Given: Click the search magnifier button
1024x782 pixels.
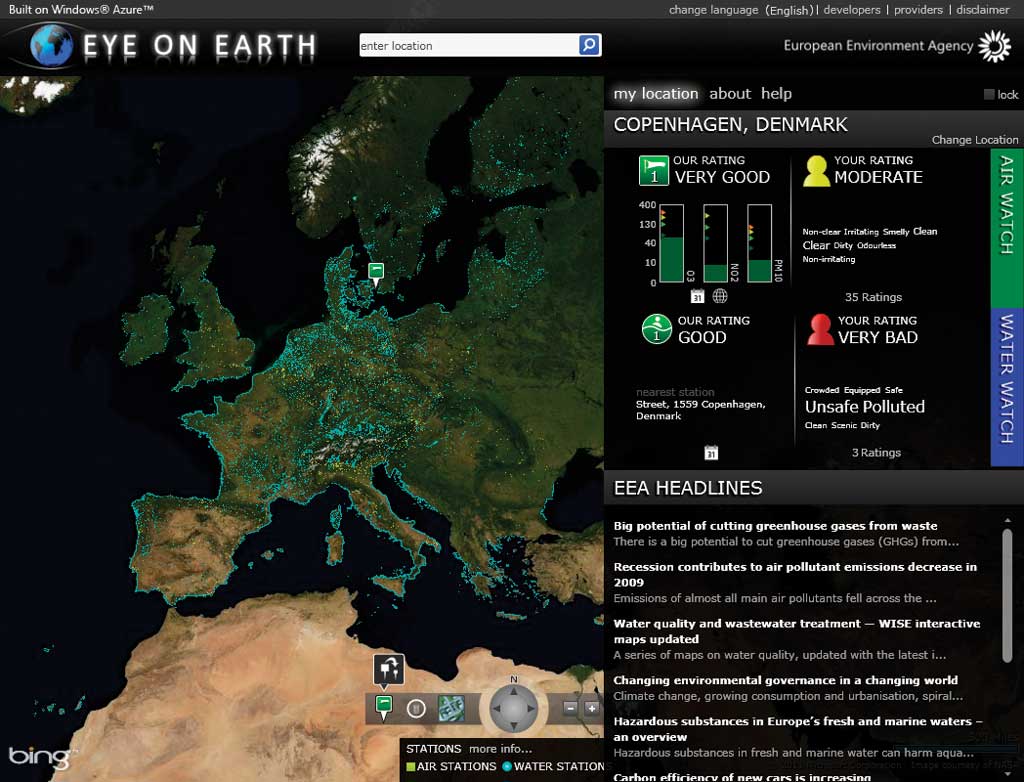Looking at the screenshot, I should tap(589, 45).
